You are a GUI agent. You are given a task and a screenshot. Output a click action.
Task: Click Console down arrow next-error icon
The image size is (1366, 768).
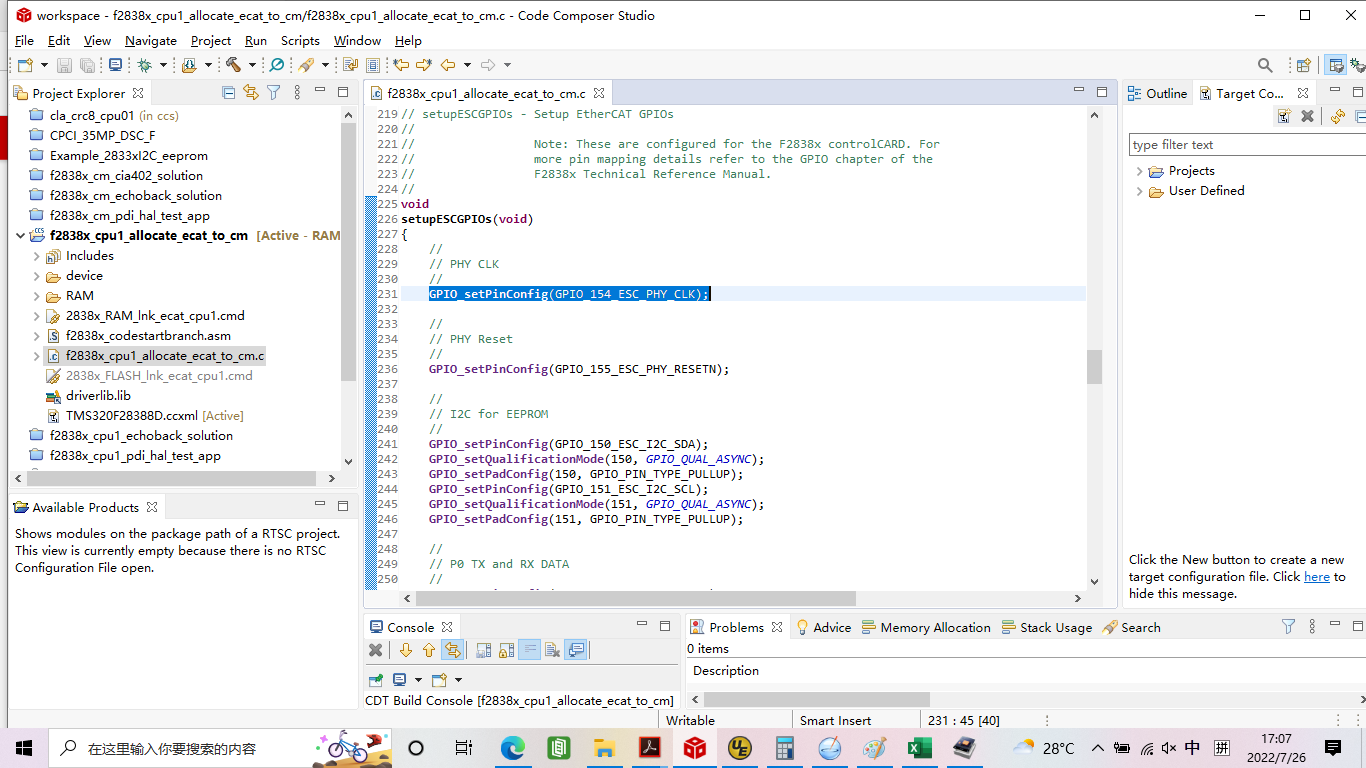[x=406, y=650]
